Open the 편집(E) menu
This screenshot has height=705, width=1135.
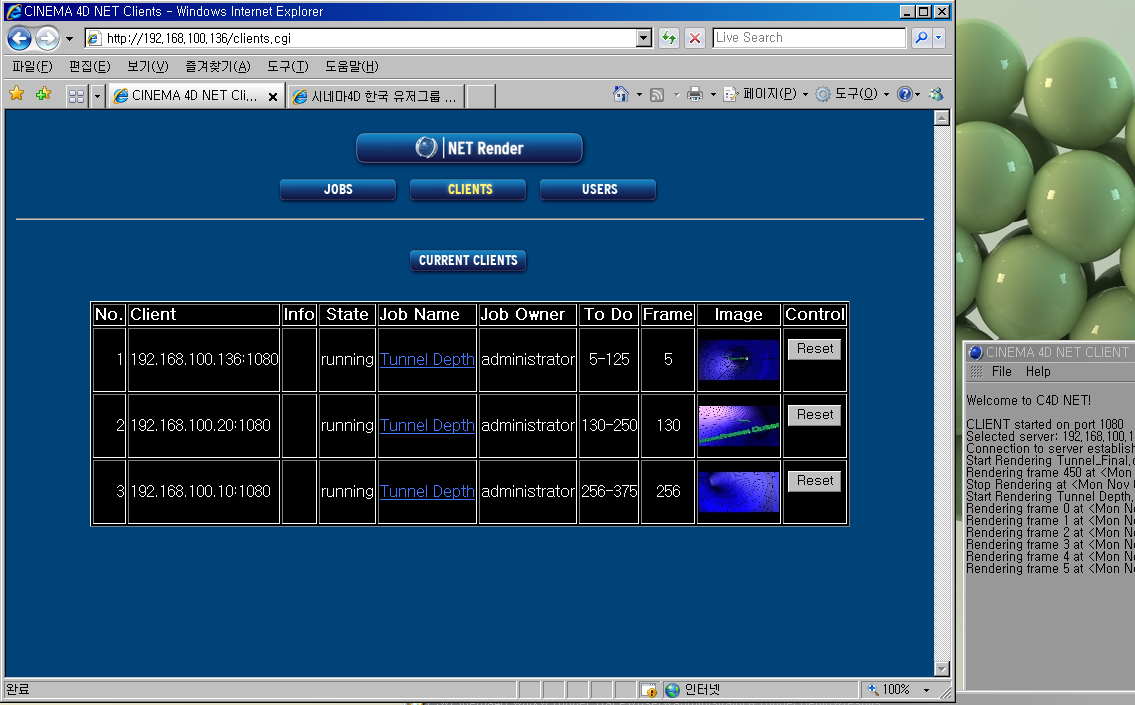[x=90, y=67]
